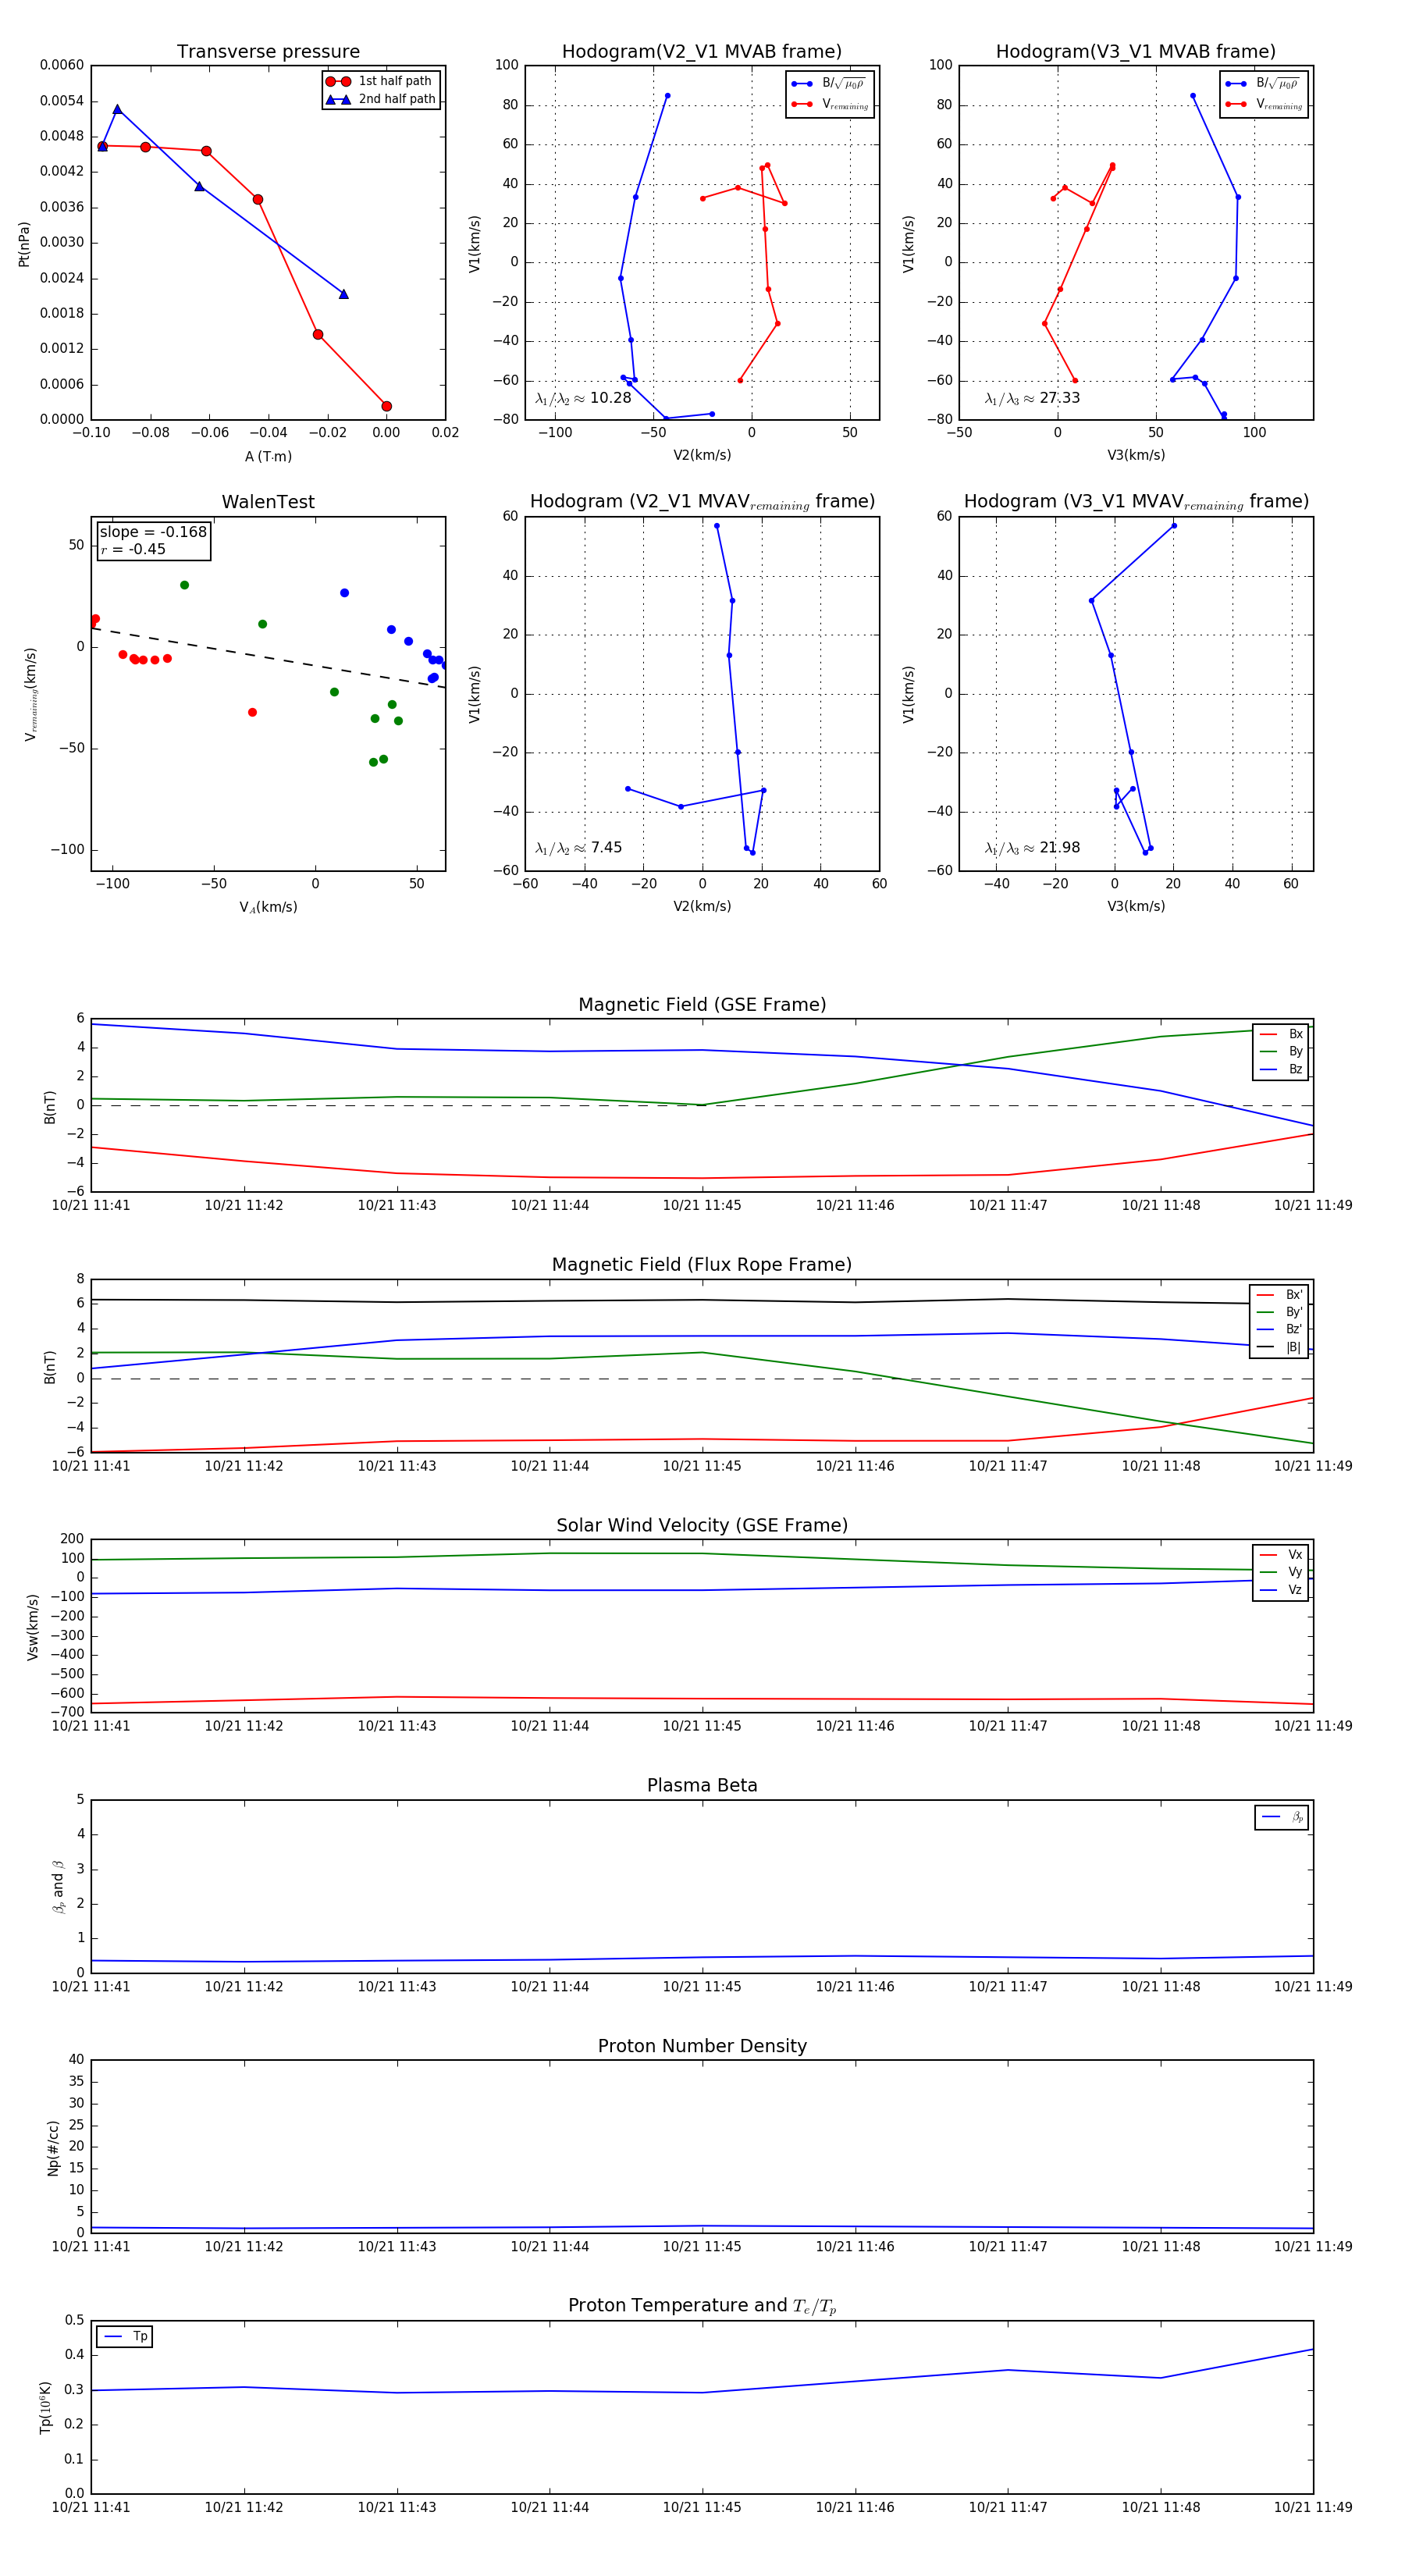Click the 'Tp(10^6K)' y-axis label
This screenshot has height=2576, width=1405.
point(45,2407)
